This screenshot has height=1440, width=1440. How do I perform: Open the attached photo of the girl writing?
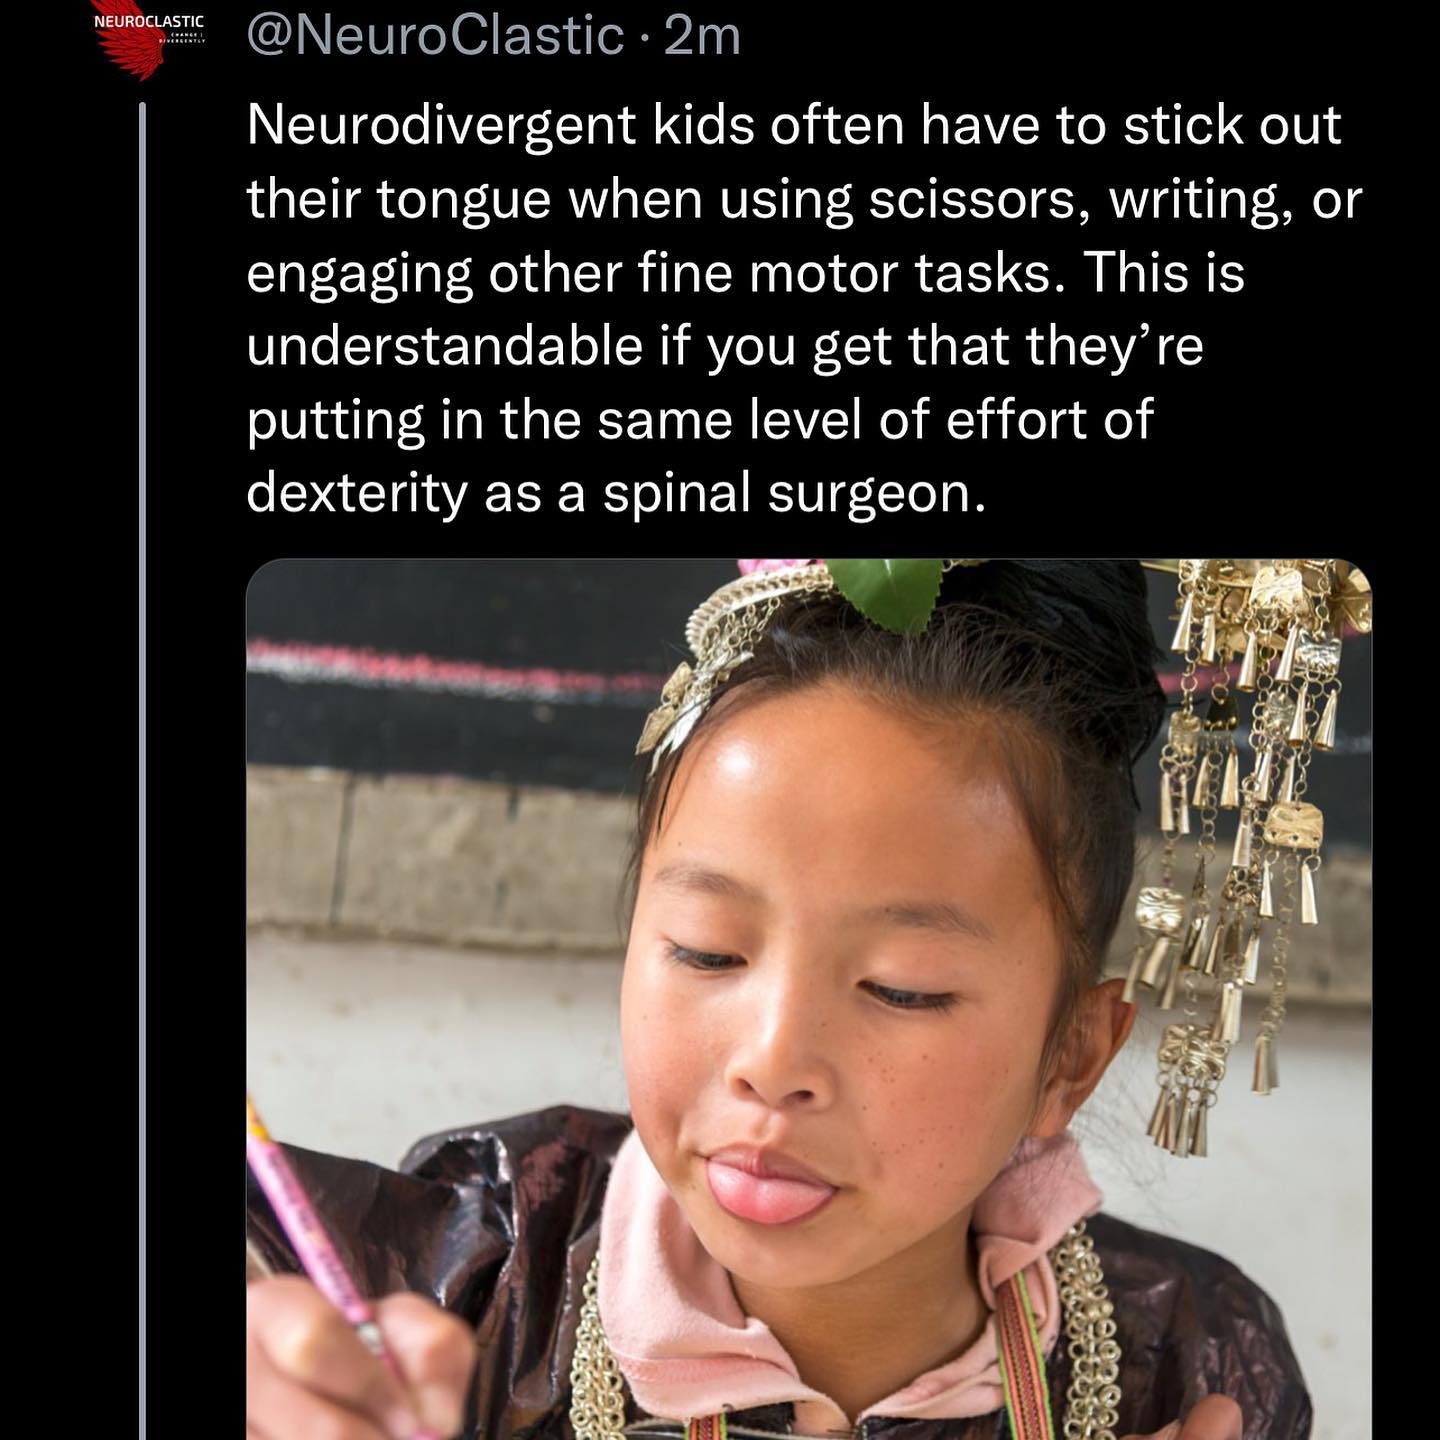[809, 999]
